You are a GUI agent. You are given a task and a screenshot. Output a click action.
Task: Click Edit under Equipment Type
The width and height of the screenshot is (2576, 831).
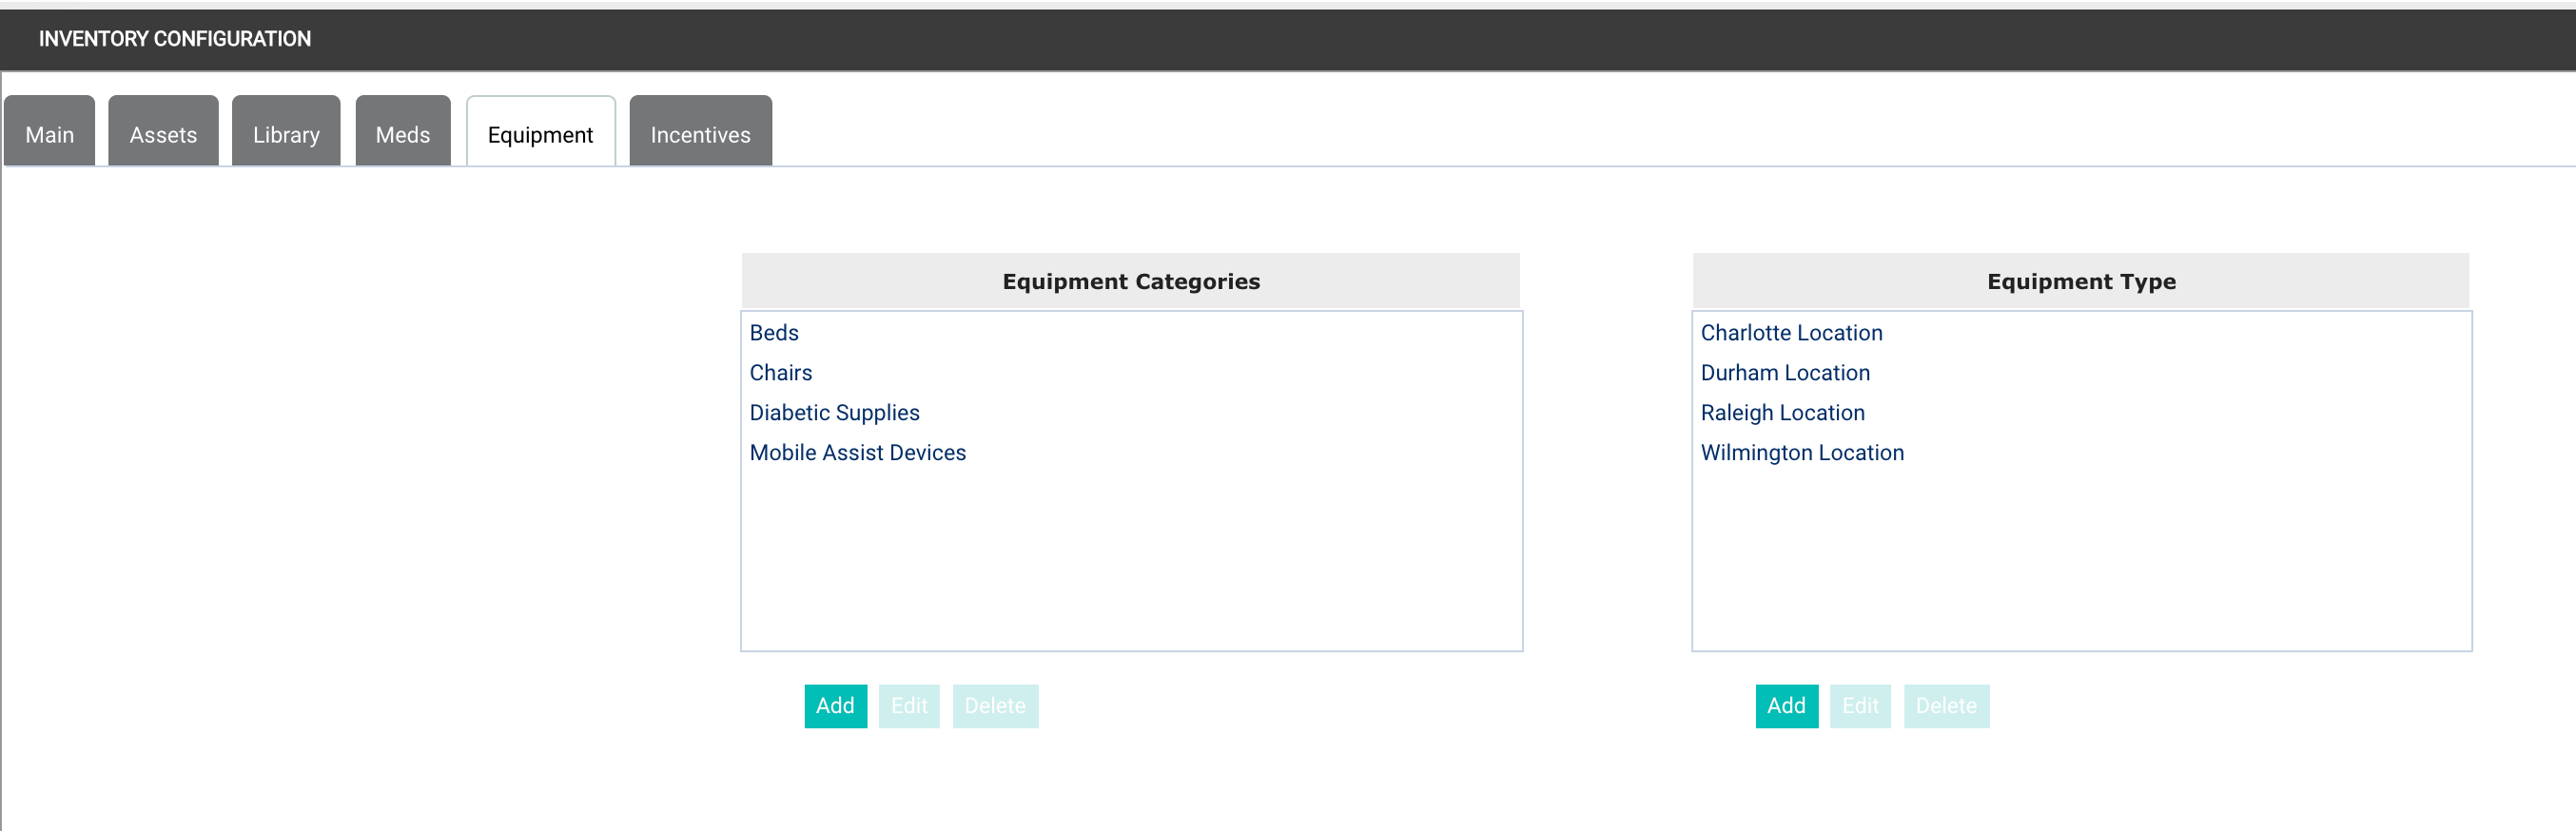[x=1860, y=706]
